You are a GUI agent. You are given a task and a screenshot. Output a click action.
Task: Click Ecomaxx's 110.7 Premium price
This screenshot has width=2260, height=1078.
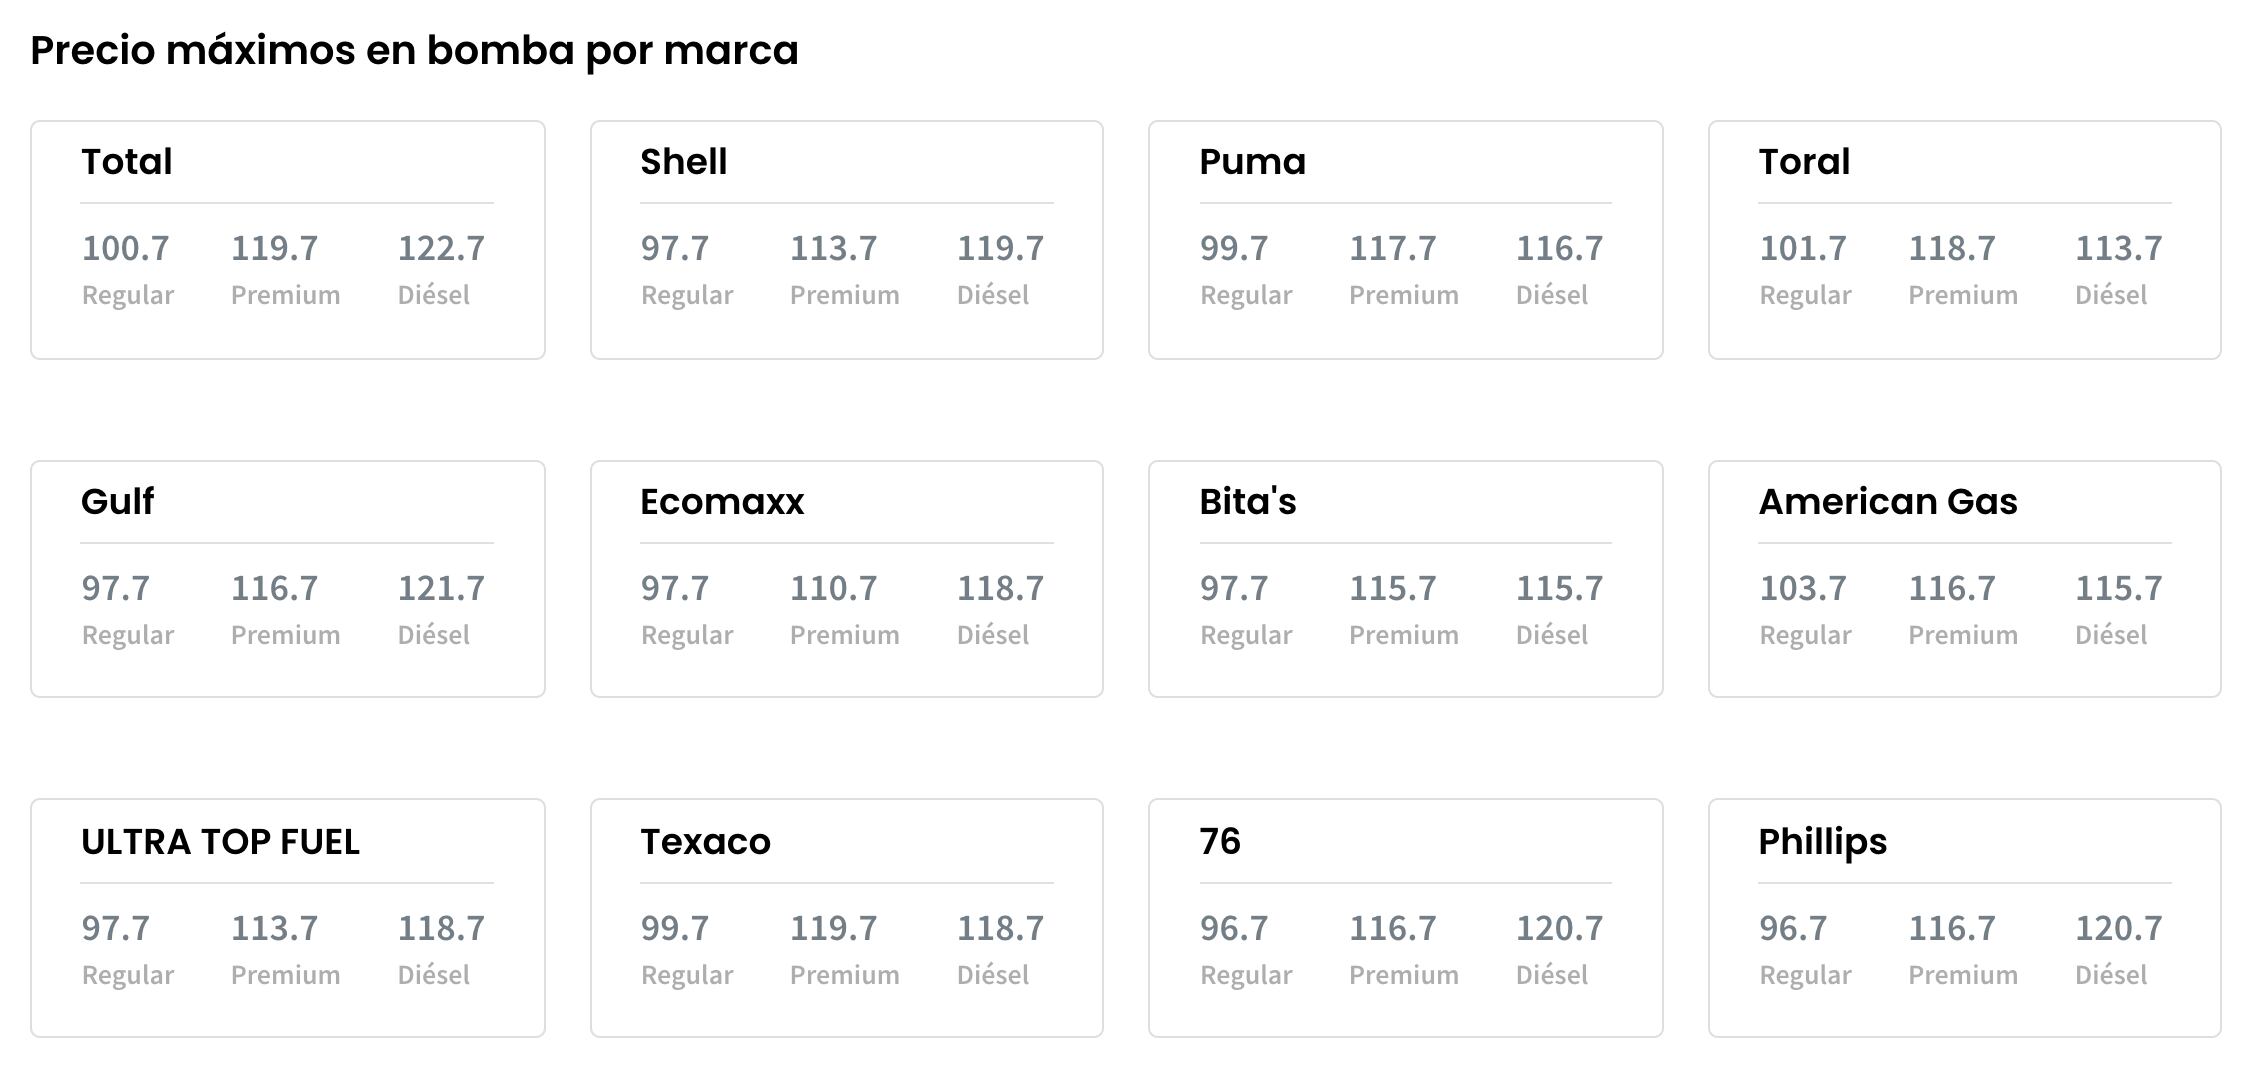click(x=833, y=588)
